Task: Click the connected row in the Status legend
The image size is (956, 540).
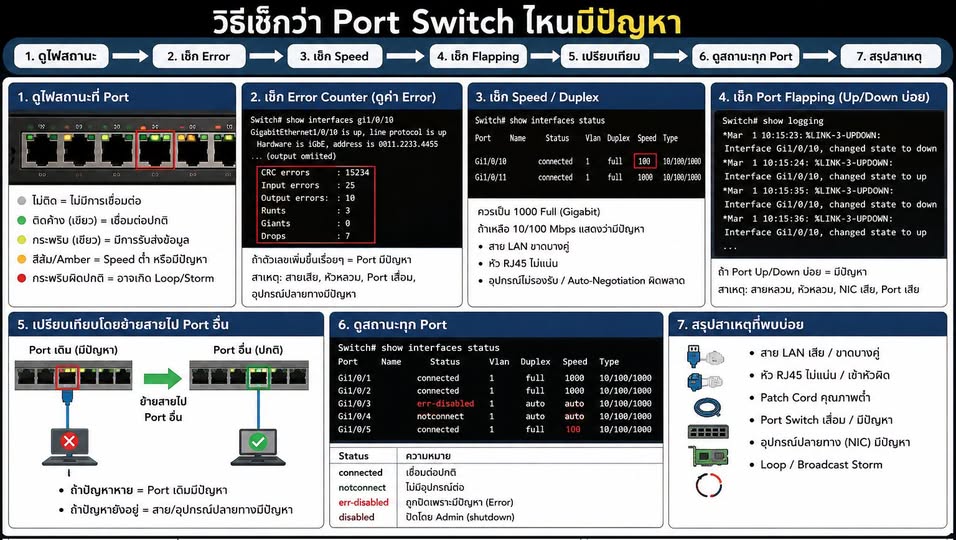Action: coord(496,472)
